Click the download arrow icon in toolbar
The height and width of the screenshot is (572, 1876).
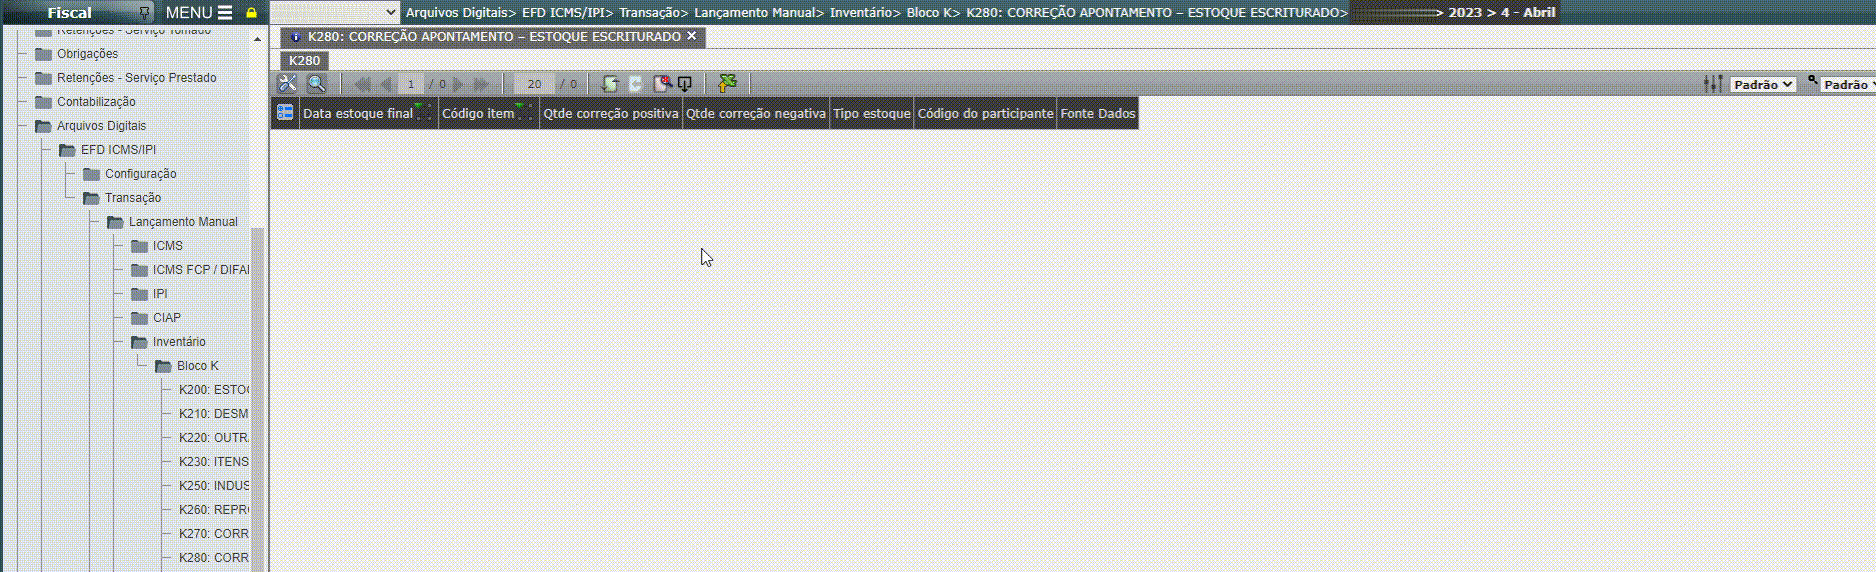point(685,84)
